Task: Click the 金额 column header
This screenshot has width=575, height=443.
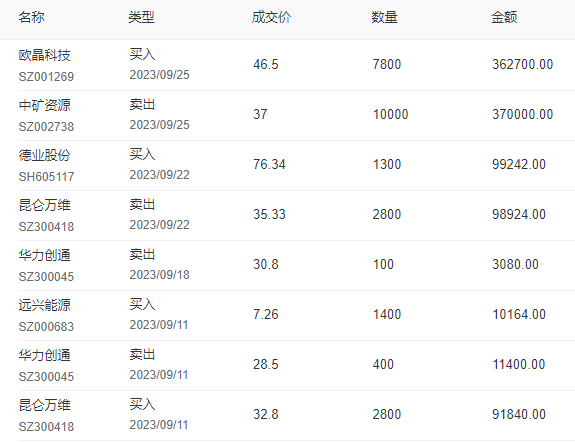Action: coord(504,17)
